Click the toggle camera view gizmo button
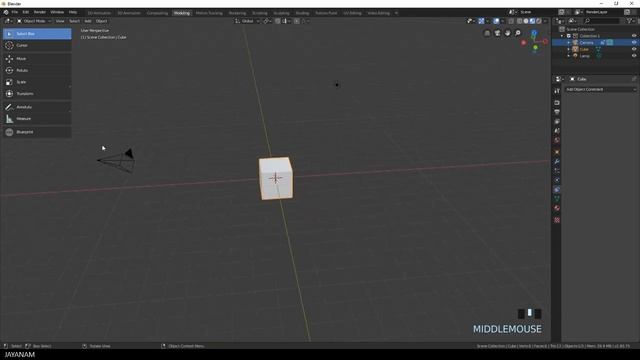This screenshot has width=640, height=360. [498, 33]
